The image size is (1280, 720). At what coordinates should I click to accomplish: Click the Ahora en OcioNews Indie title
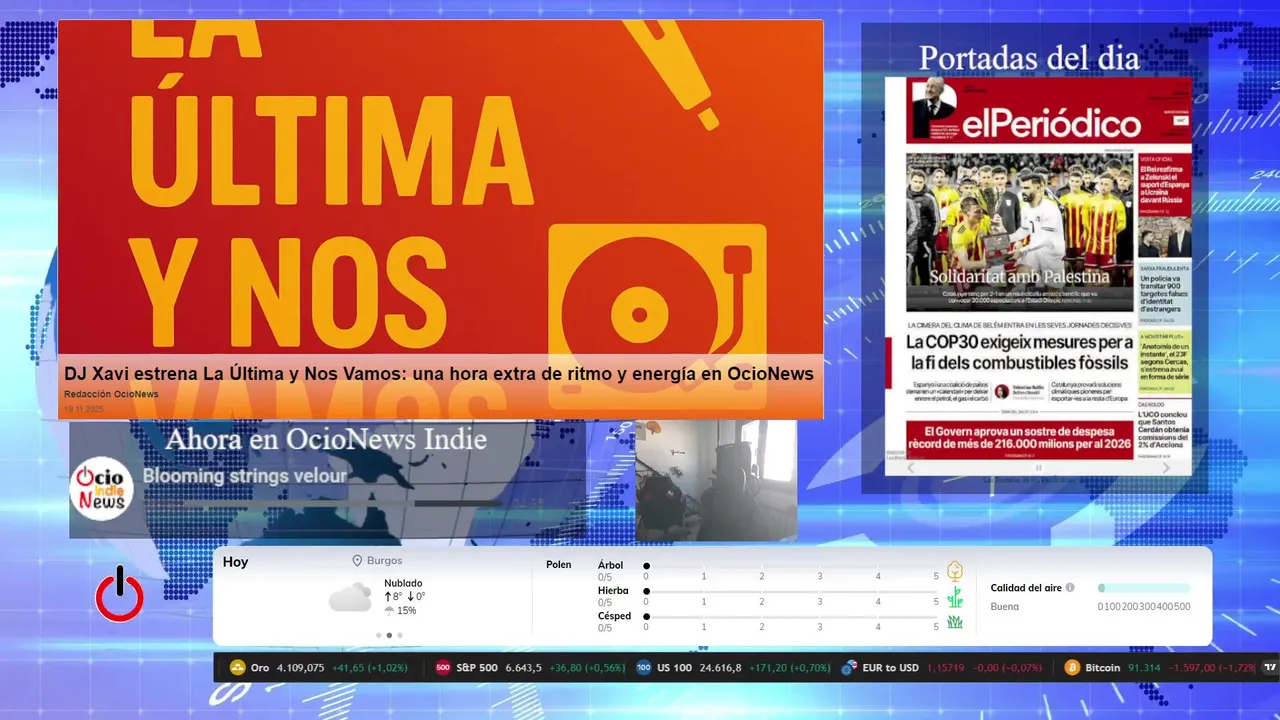[326, 439]
